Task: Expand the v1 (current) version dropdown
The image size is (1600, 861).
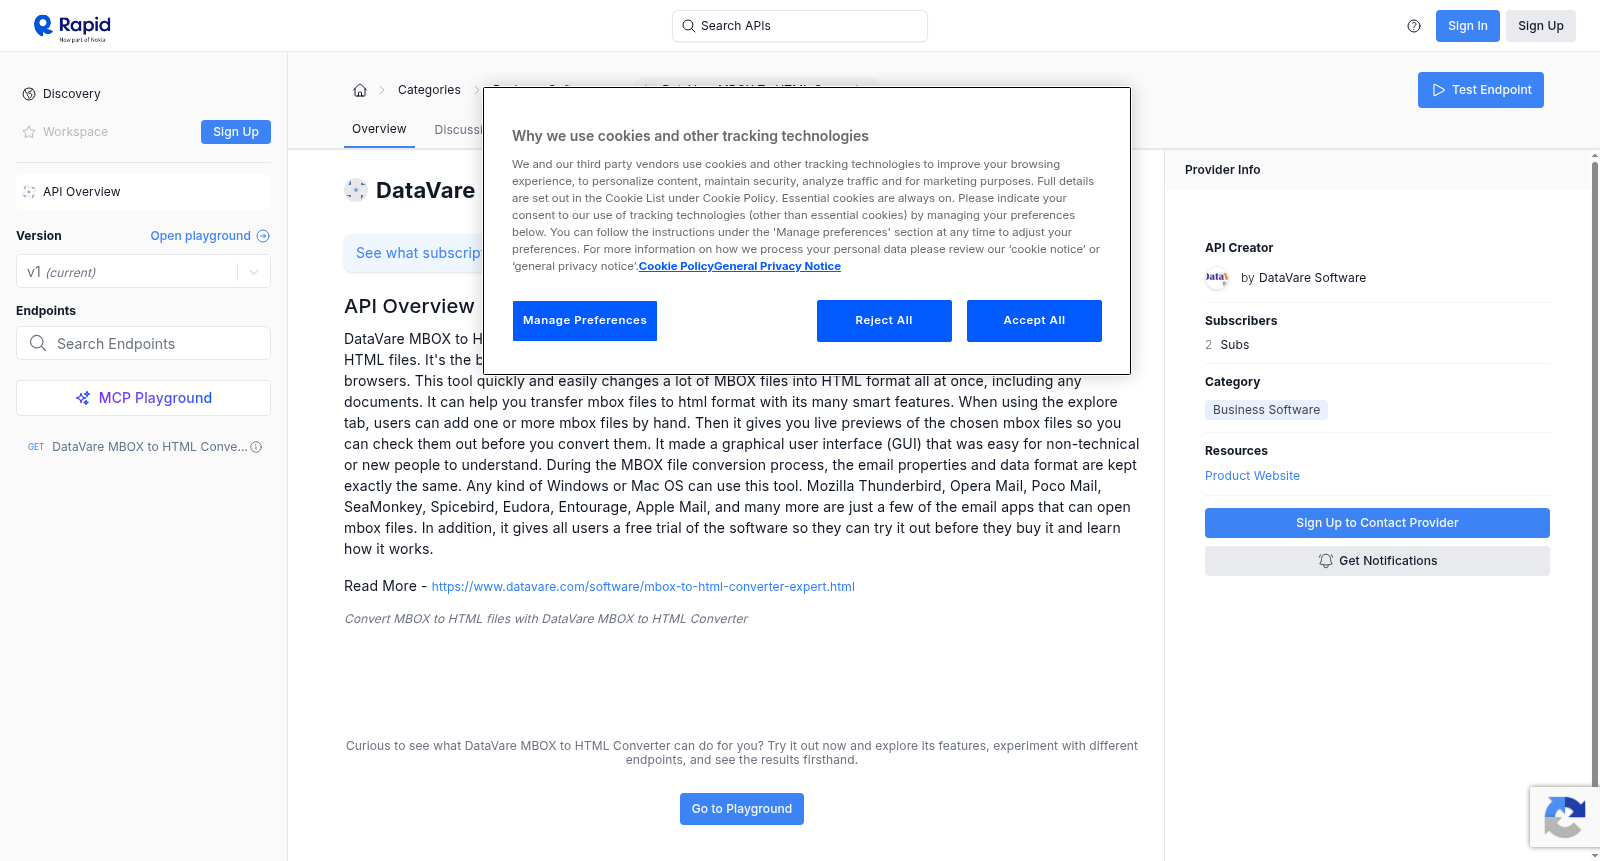Action: click(143, 272)
